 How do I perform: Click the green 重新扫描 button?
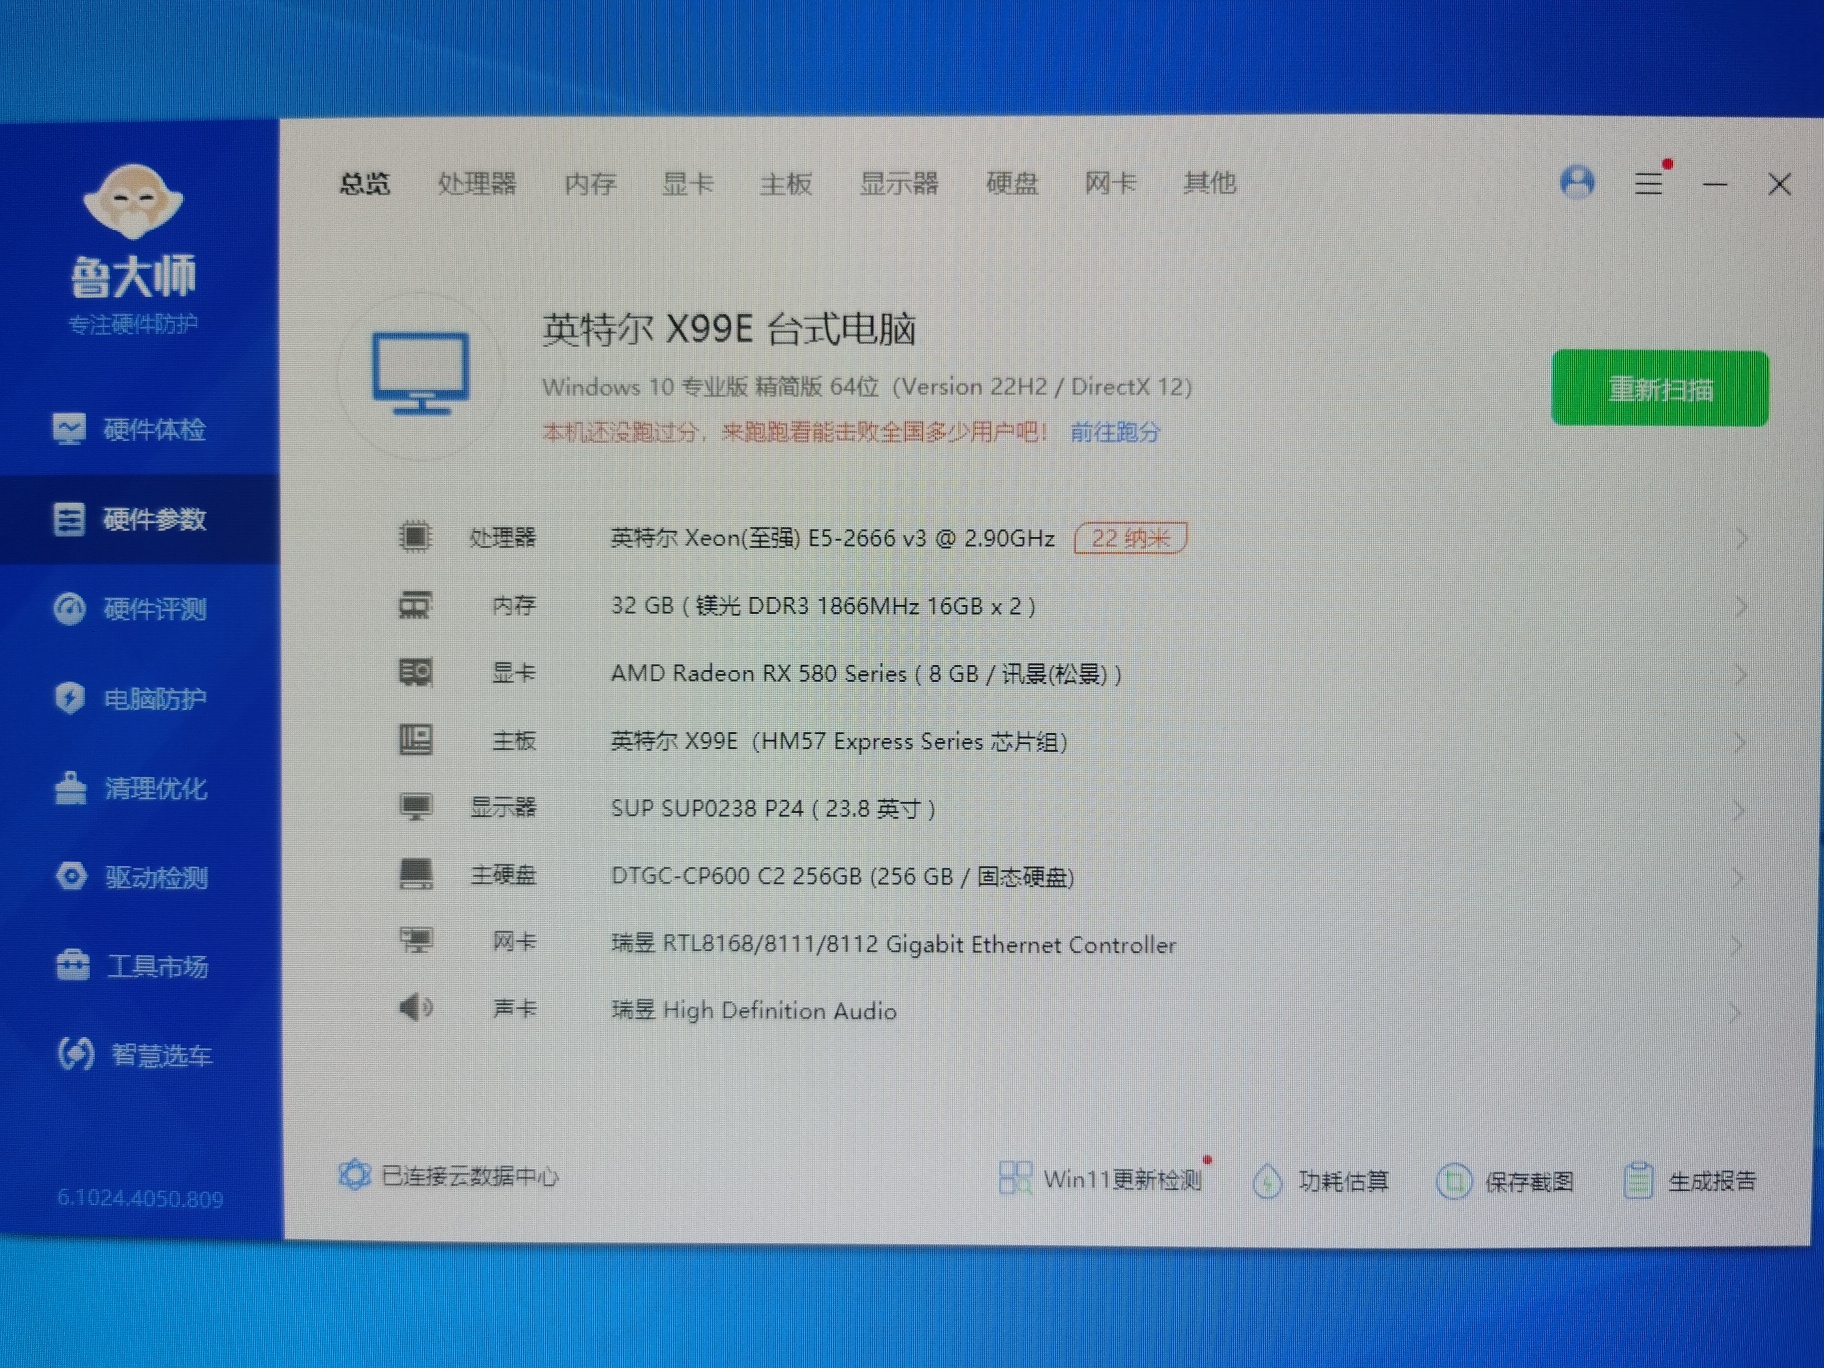[1659, 389]
